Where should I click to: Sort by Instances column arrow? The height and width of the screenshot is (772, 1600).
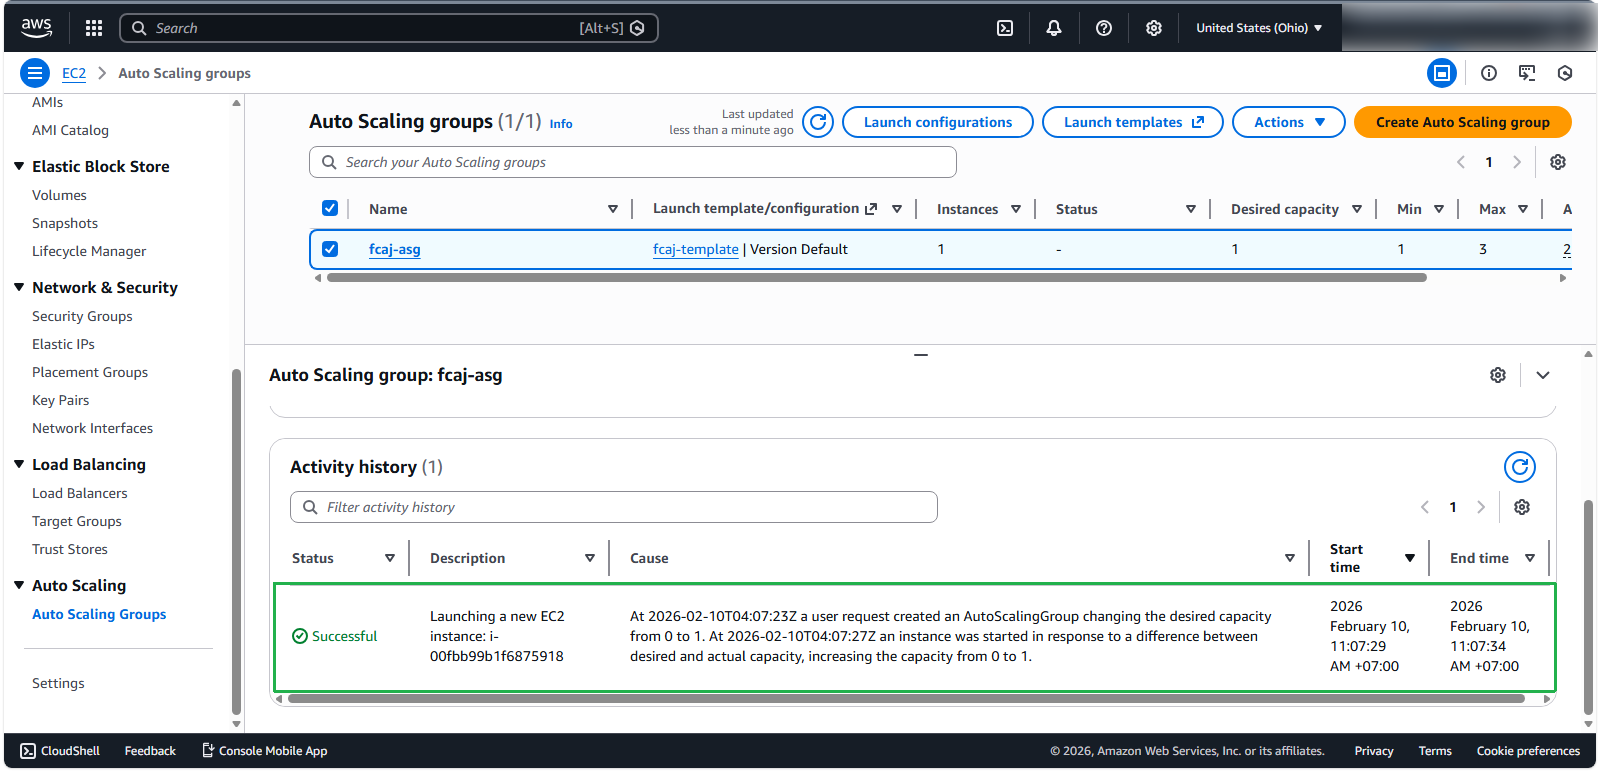(x=1016, y=209)
